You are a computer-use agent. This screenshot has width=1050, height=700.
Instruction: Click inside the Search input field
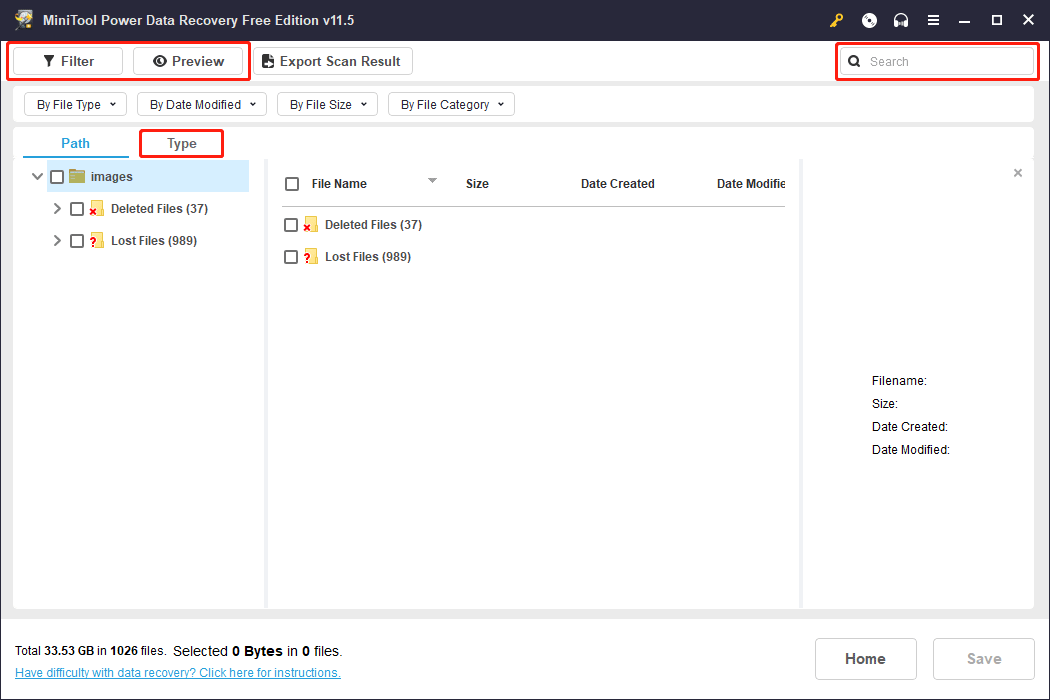[x=940, y=61]
